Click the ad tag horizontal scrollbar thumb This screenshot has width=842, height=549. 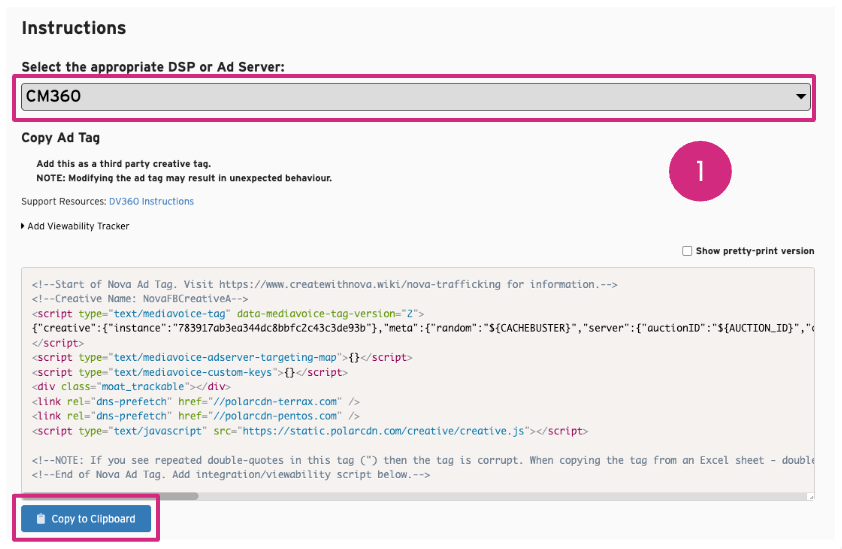click(110, 495)
